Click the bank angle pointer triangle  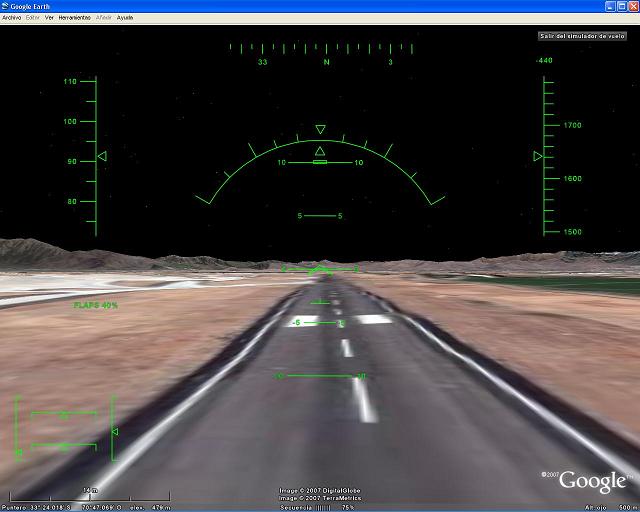[x=320, y=151]
